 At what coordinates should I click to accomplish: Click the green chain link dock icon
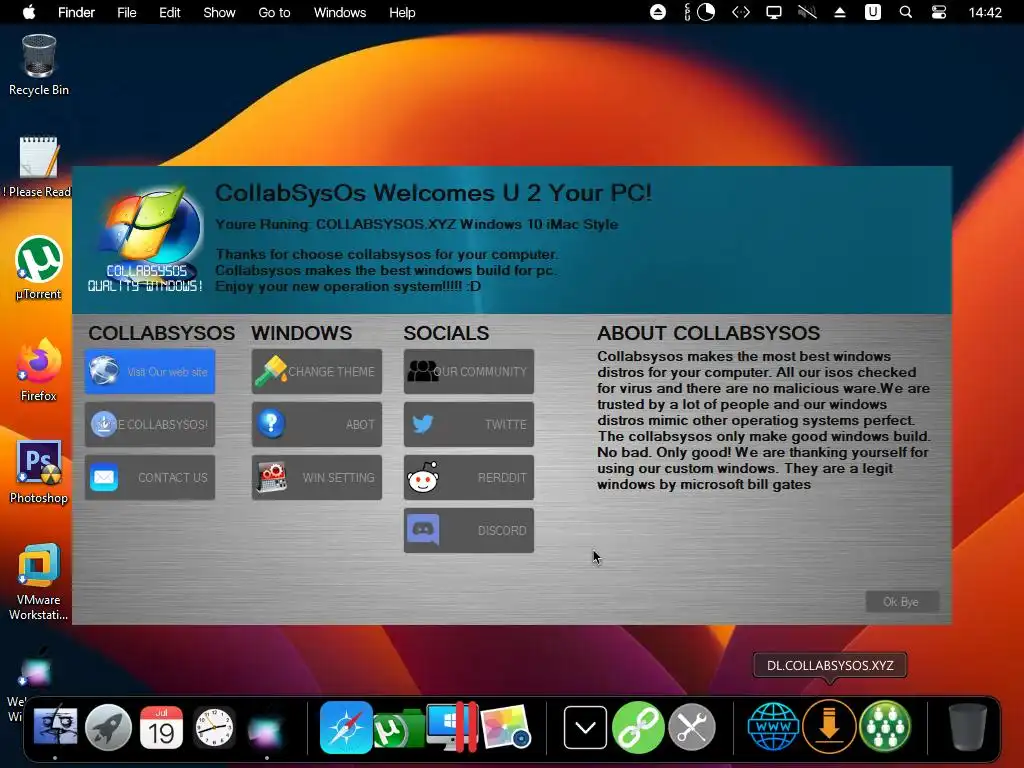(638, 727)
